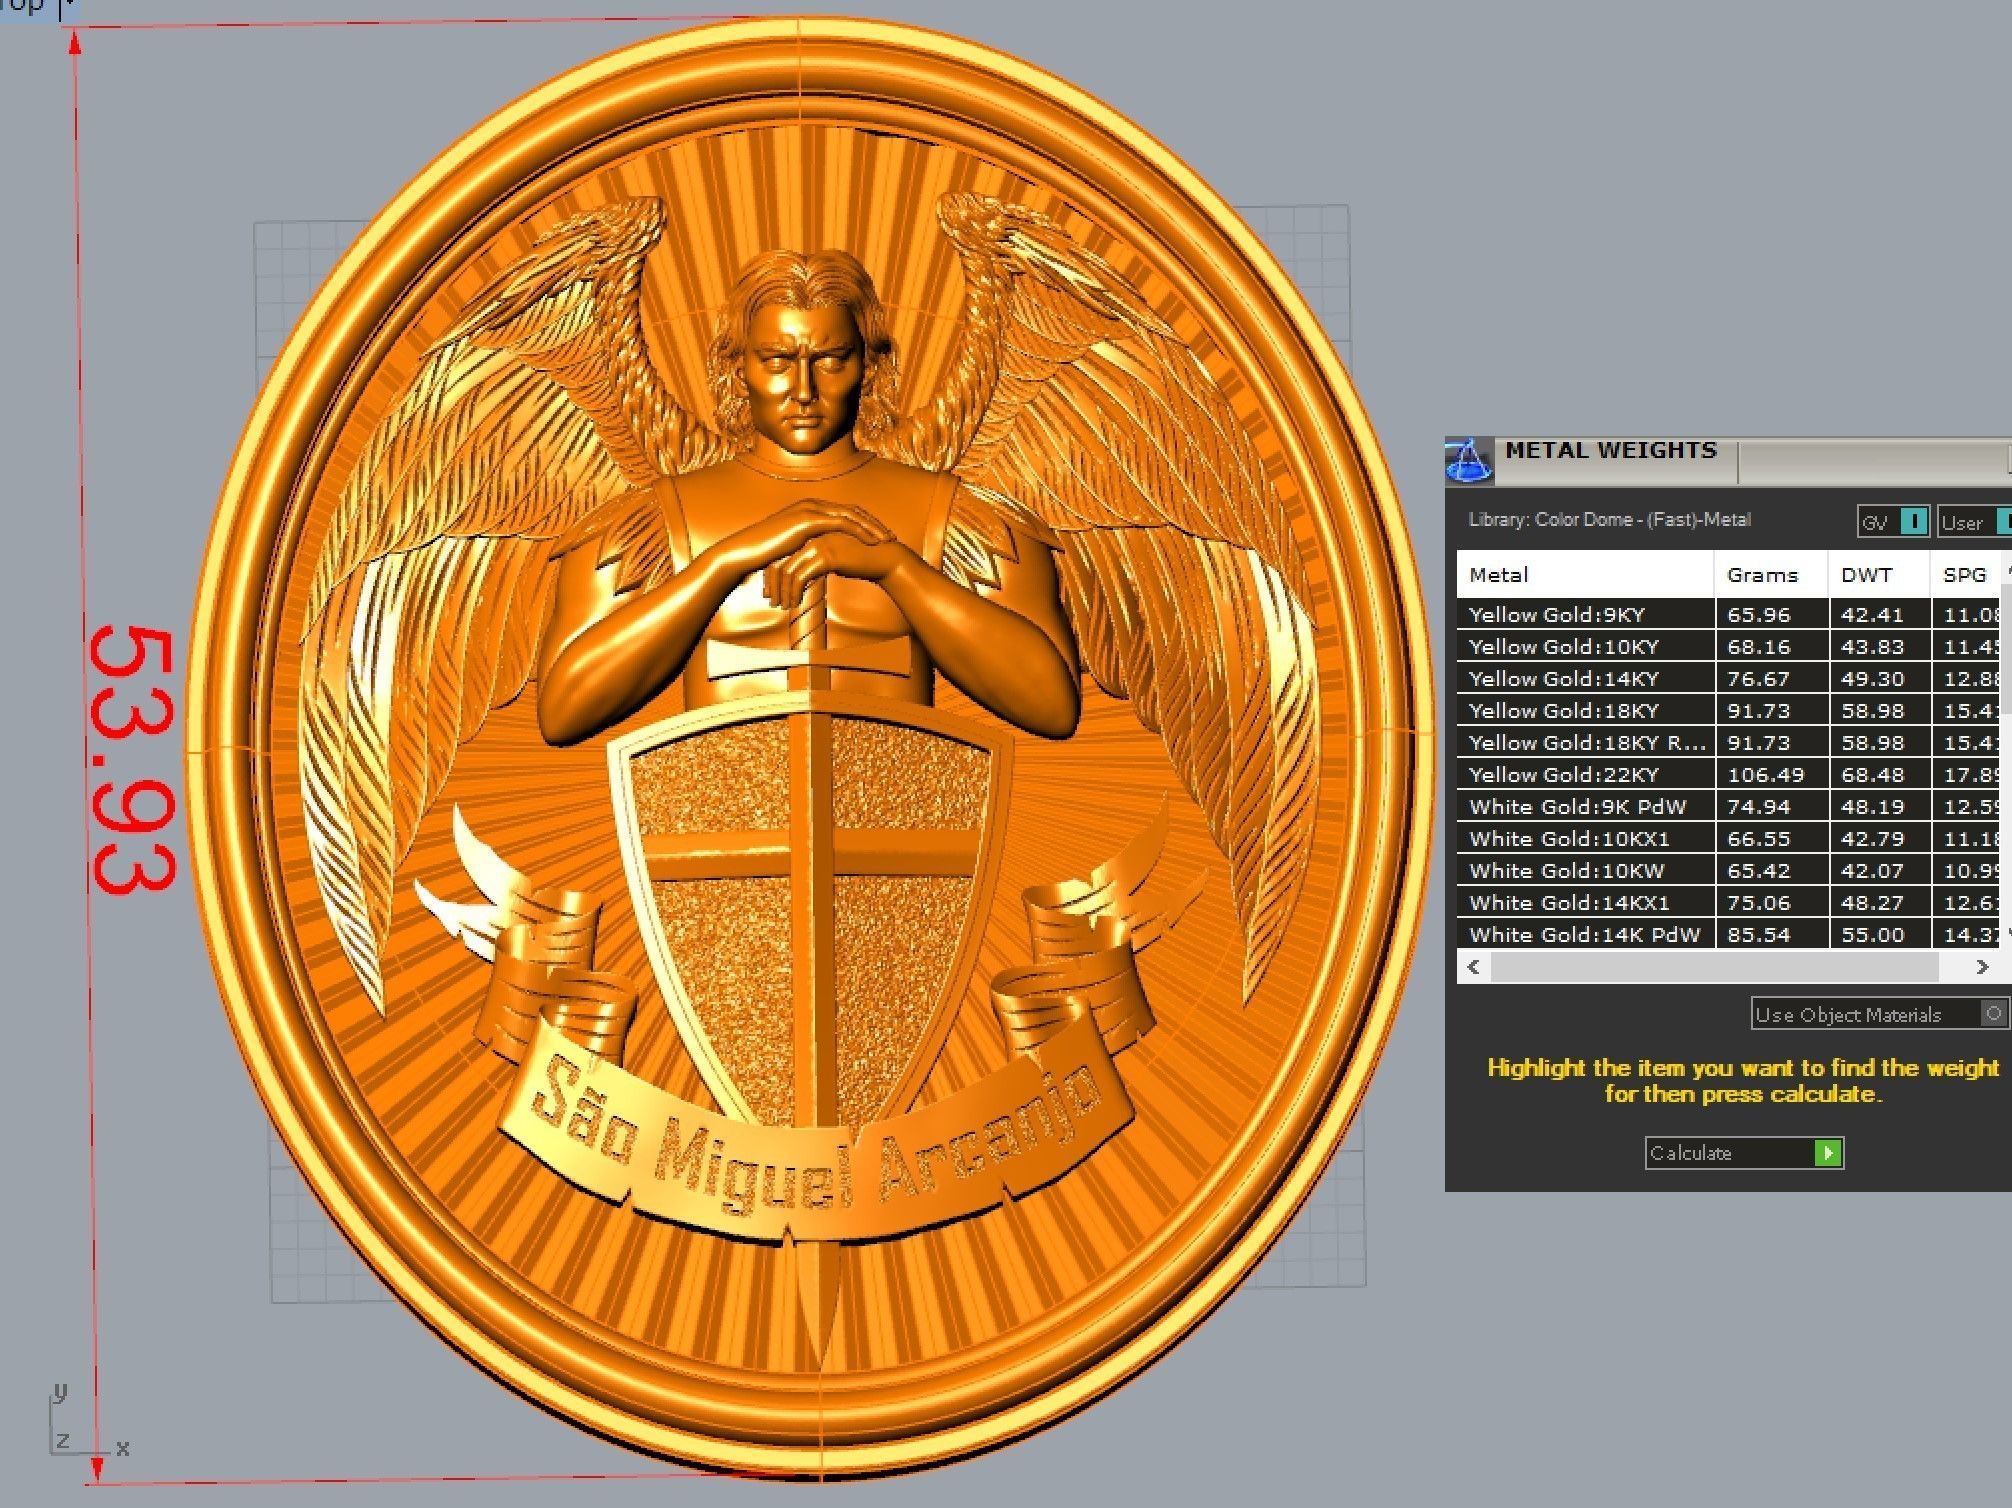Image resolution: width=2012 pixels, height=1508 pixels.
Task: Toggle the User switch
Action: click(x=2003, y=522)
